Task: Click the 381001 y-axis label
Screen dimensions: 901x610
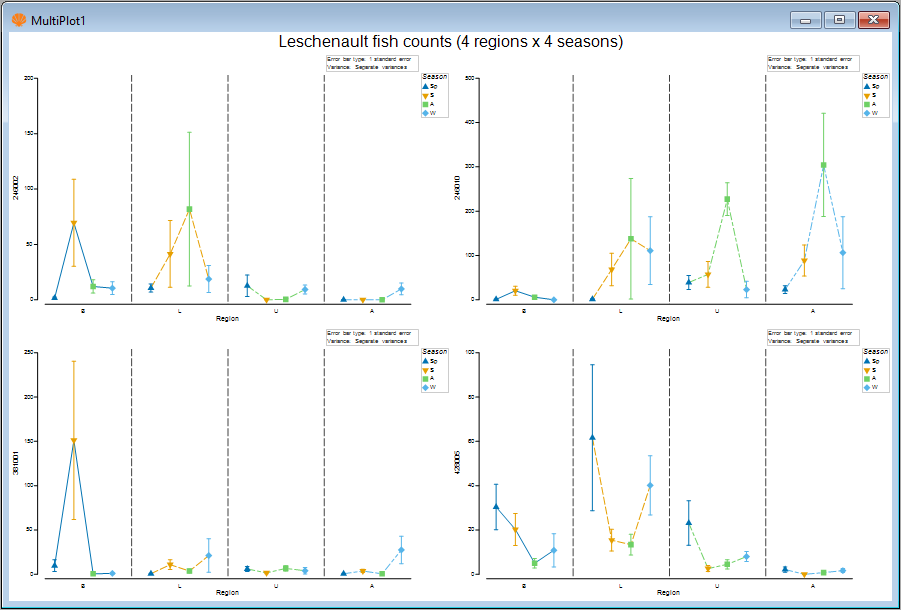Action: point(16,463)
